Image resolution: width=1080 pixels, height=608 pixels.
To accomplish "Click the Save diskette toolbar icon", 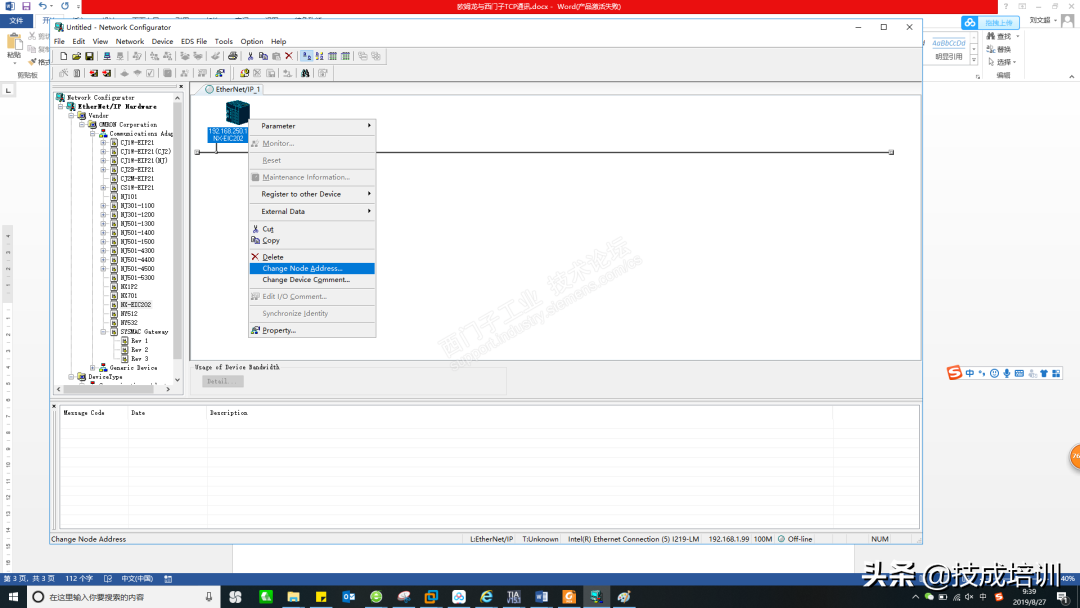I will [89, 56].
